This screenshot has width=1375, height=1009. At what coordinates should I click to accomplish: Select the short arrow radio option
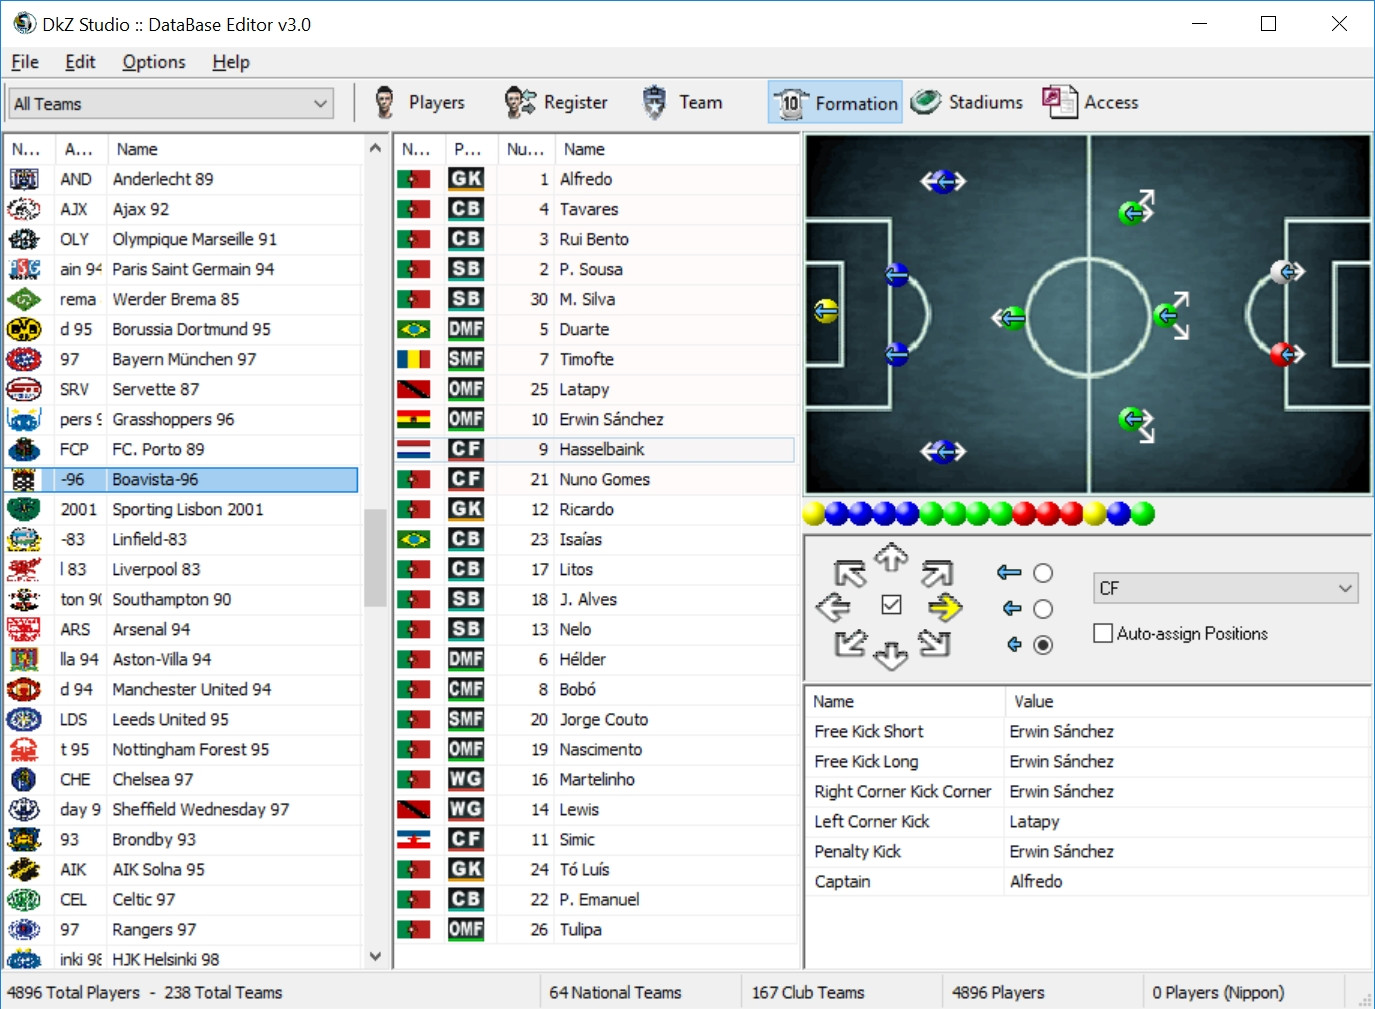tap(1043, 645)
